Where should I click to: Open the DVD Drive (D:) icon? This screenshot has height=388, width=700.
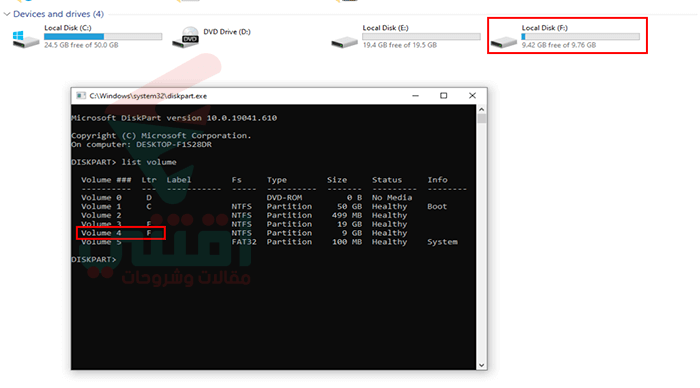click(x=185, y=37)
